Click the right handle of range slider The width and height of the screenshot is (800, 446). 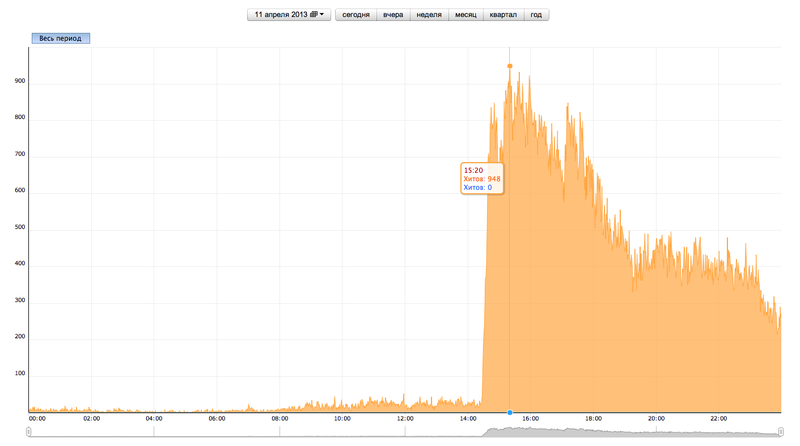(x=781, y=432)
